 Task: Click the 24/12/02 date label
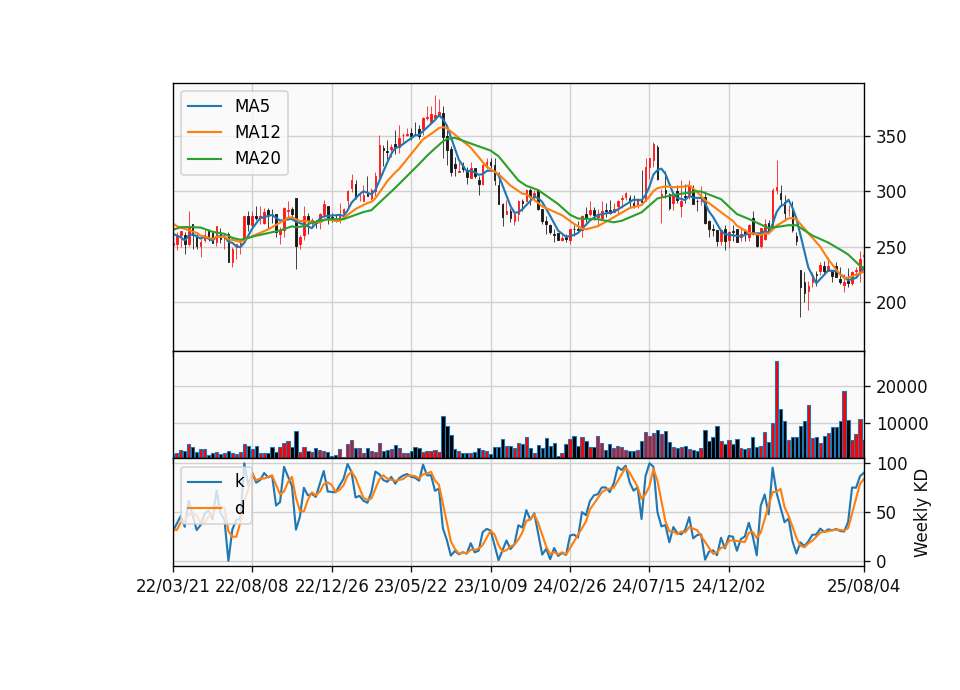click(729, 586)
